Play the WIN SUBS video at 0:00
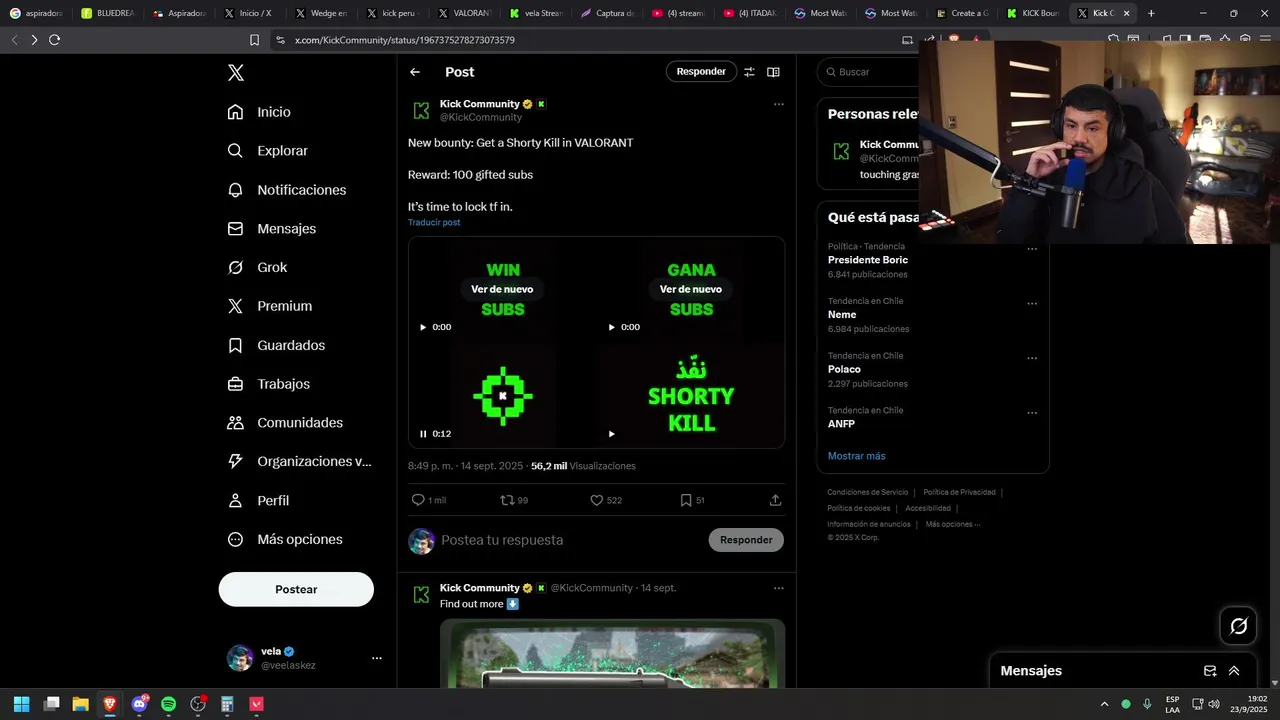Image resolution: width=1280 pixels, height=720 pixels. [423, 327]
